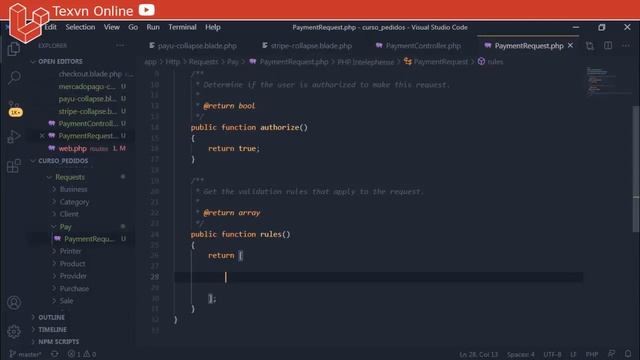
Task: Open editor more actions ellipsis
Action: [x=626, y=46]
